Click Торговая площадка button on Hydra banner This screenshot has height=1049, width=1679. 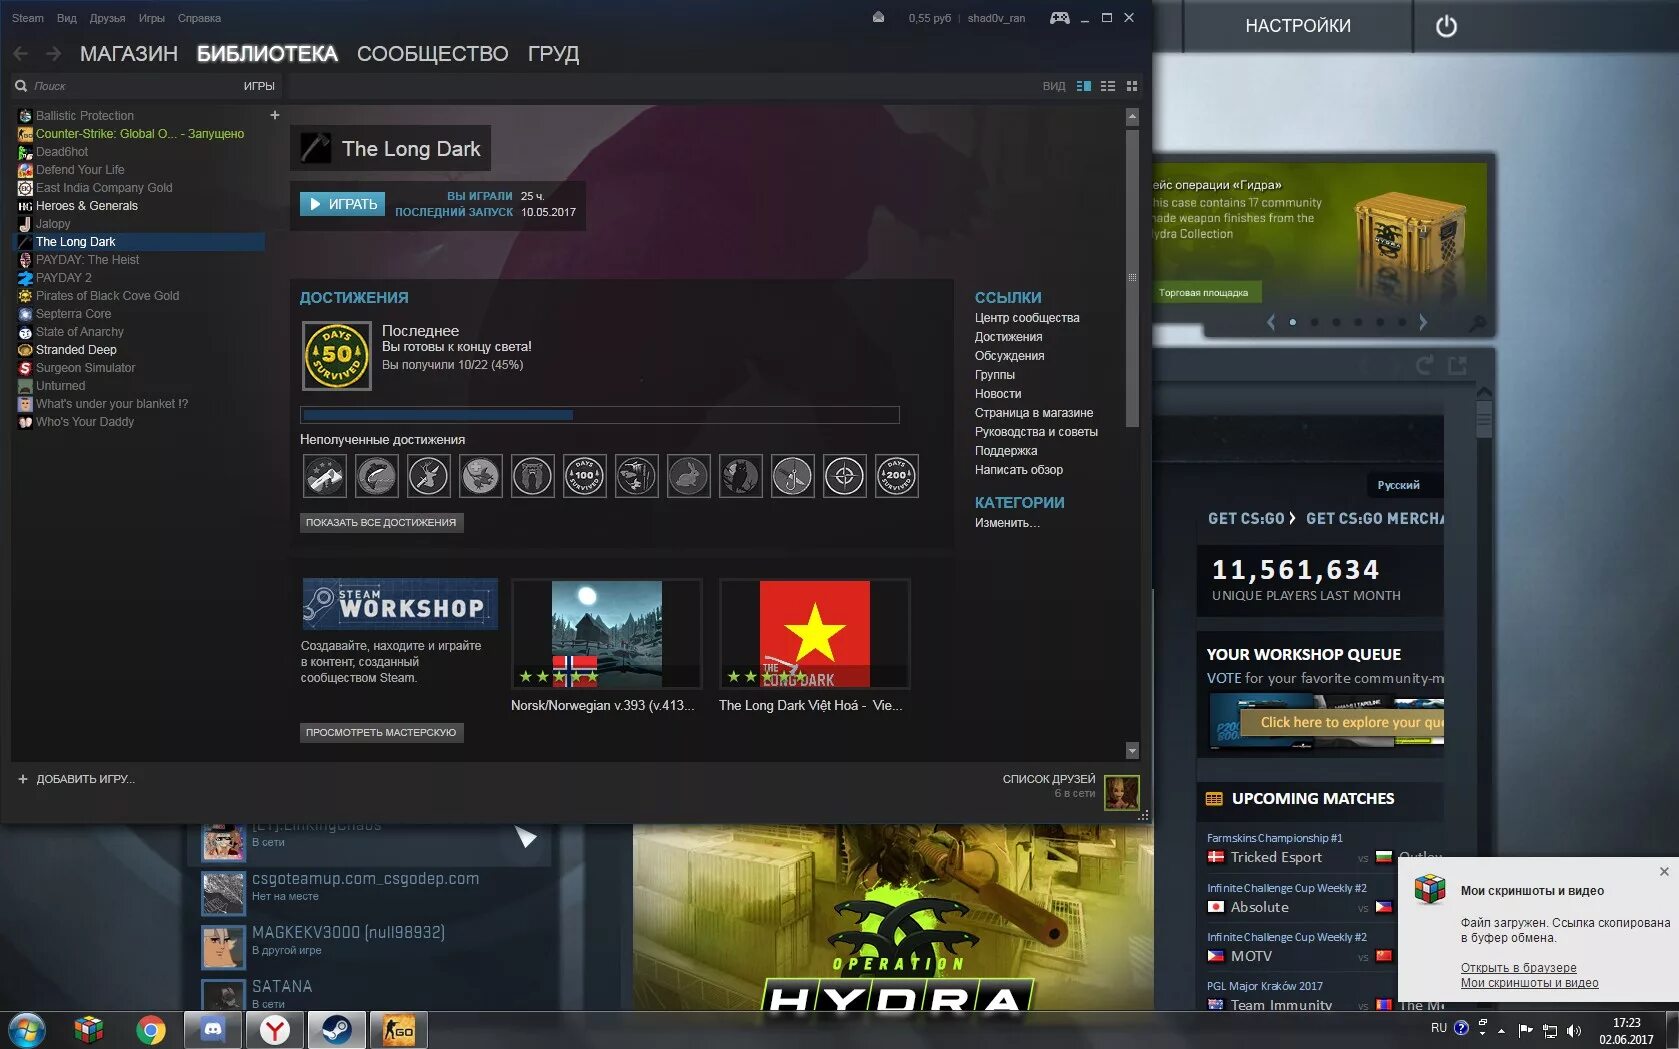coord(1203,293)
